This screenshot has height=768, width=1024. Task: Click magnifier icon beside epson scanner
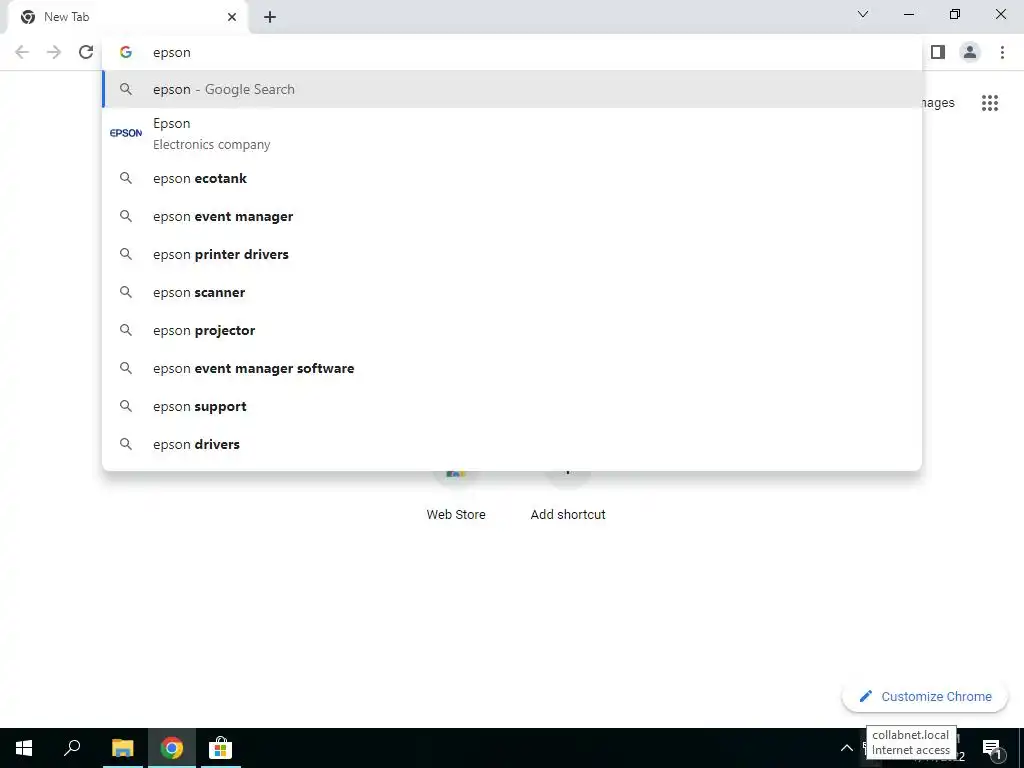(x=125, y=292)
